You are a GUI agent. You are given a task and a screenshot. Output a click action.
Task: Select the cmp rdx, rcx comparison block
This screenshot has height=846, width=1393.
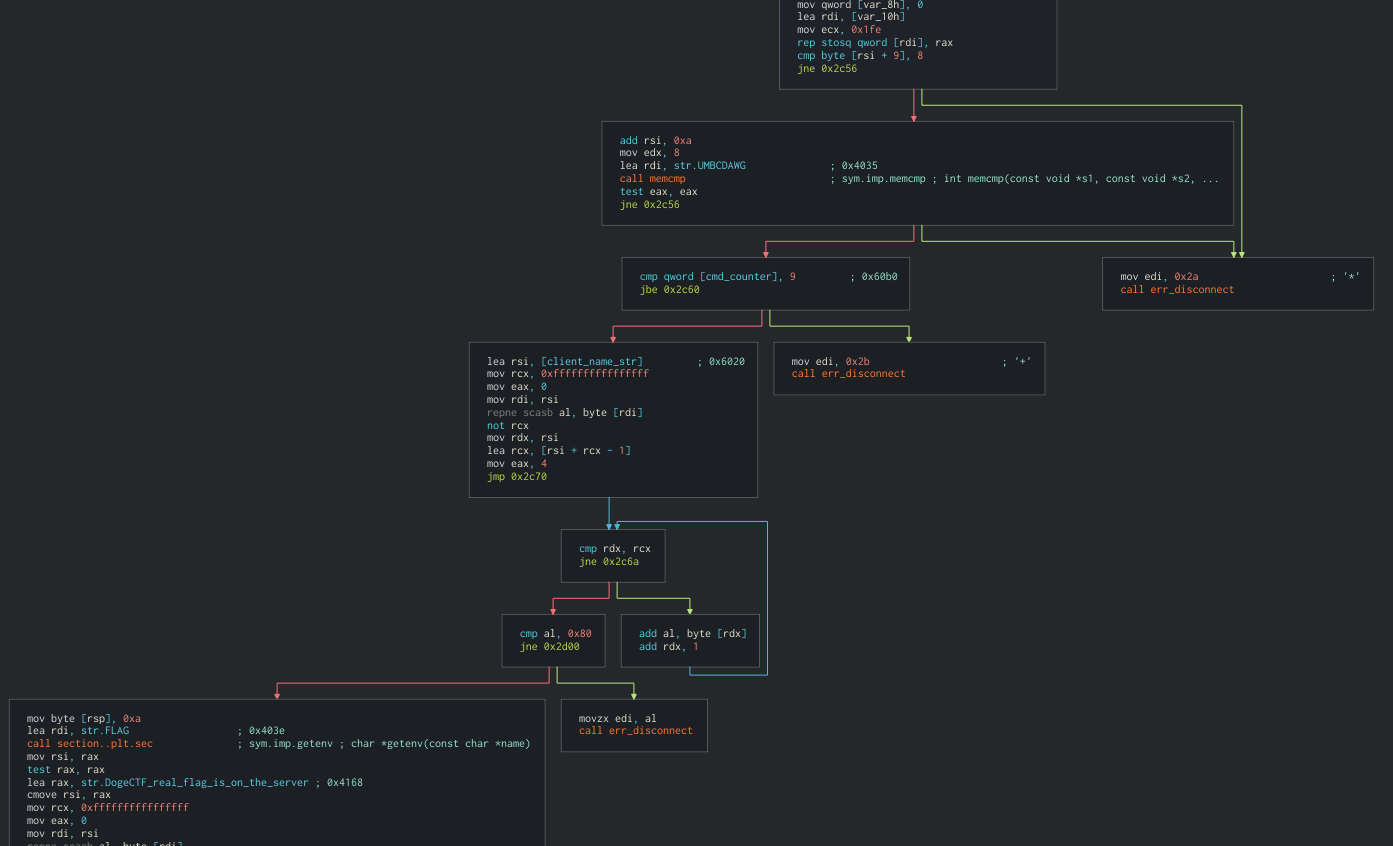coord(613,548)
